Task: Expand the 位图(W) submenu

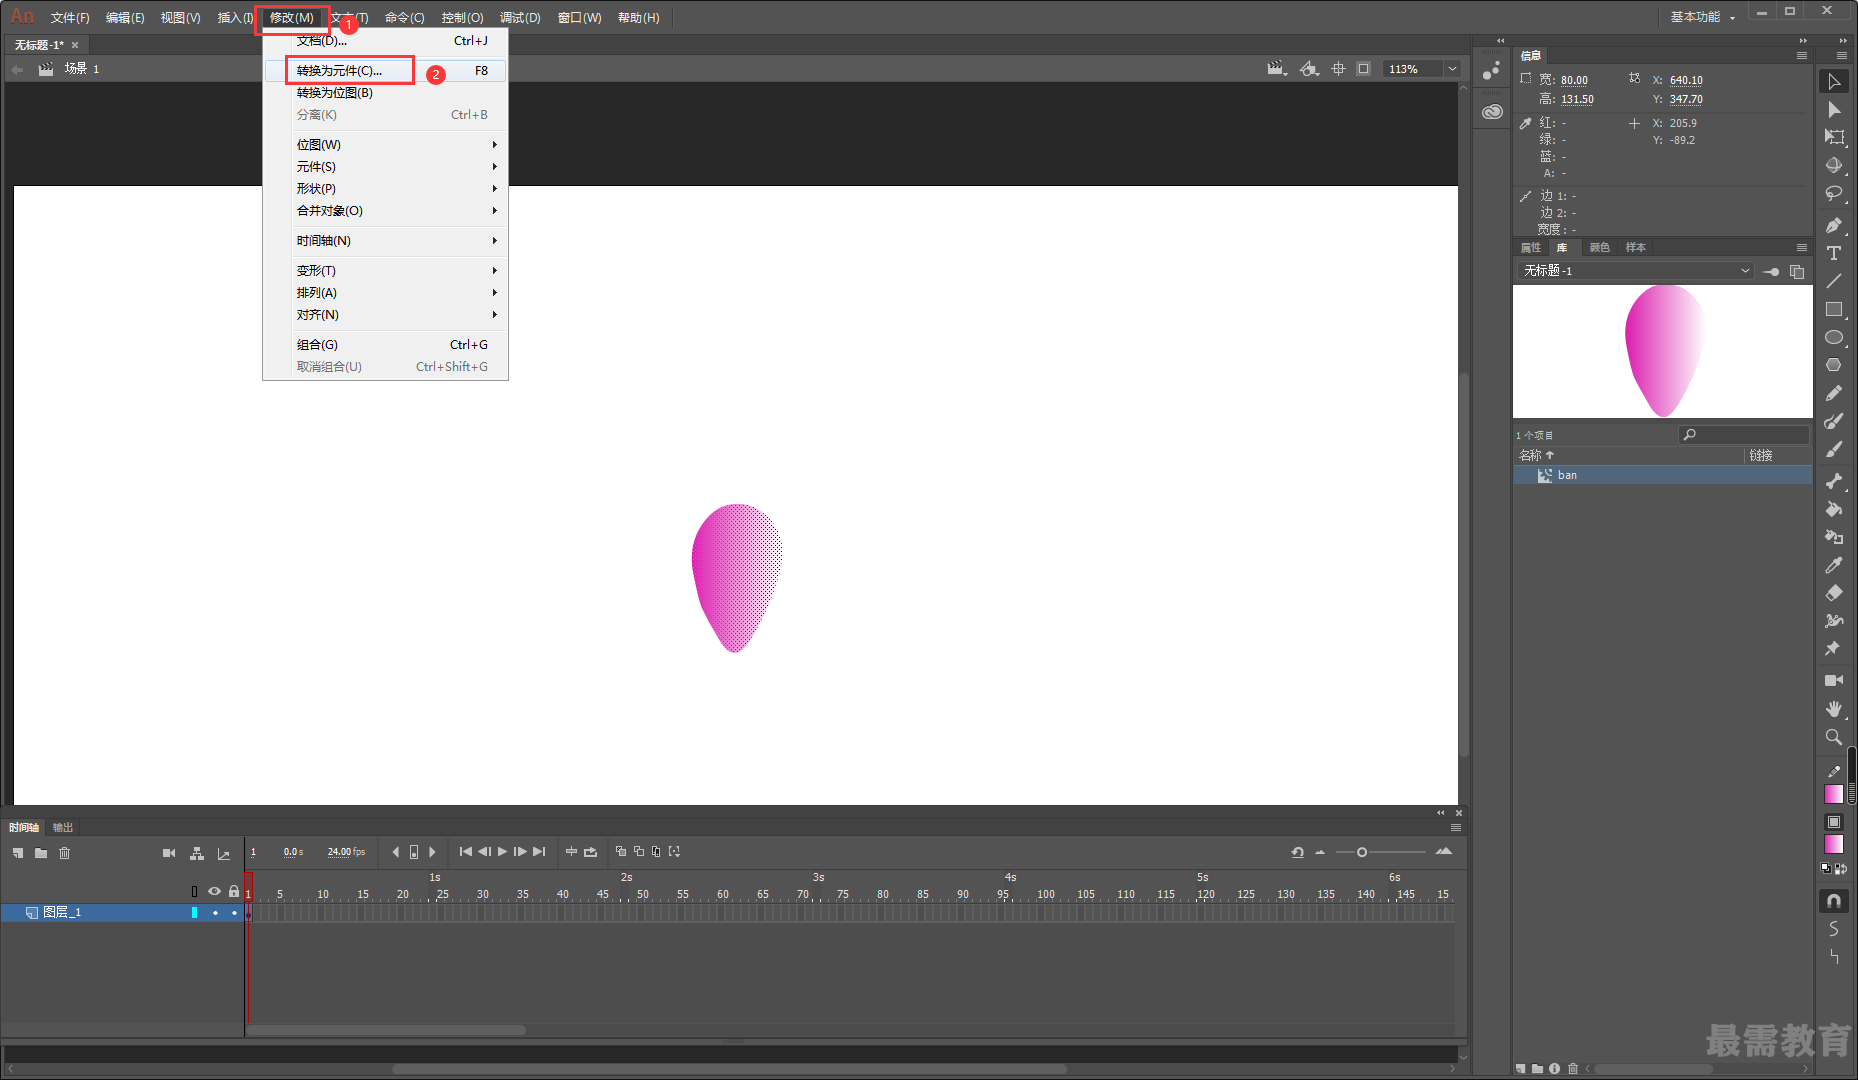Action: [x=385, y=145]
